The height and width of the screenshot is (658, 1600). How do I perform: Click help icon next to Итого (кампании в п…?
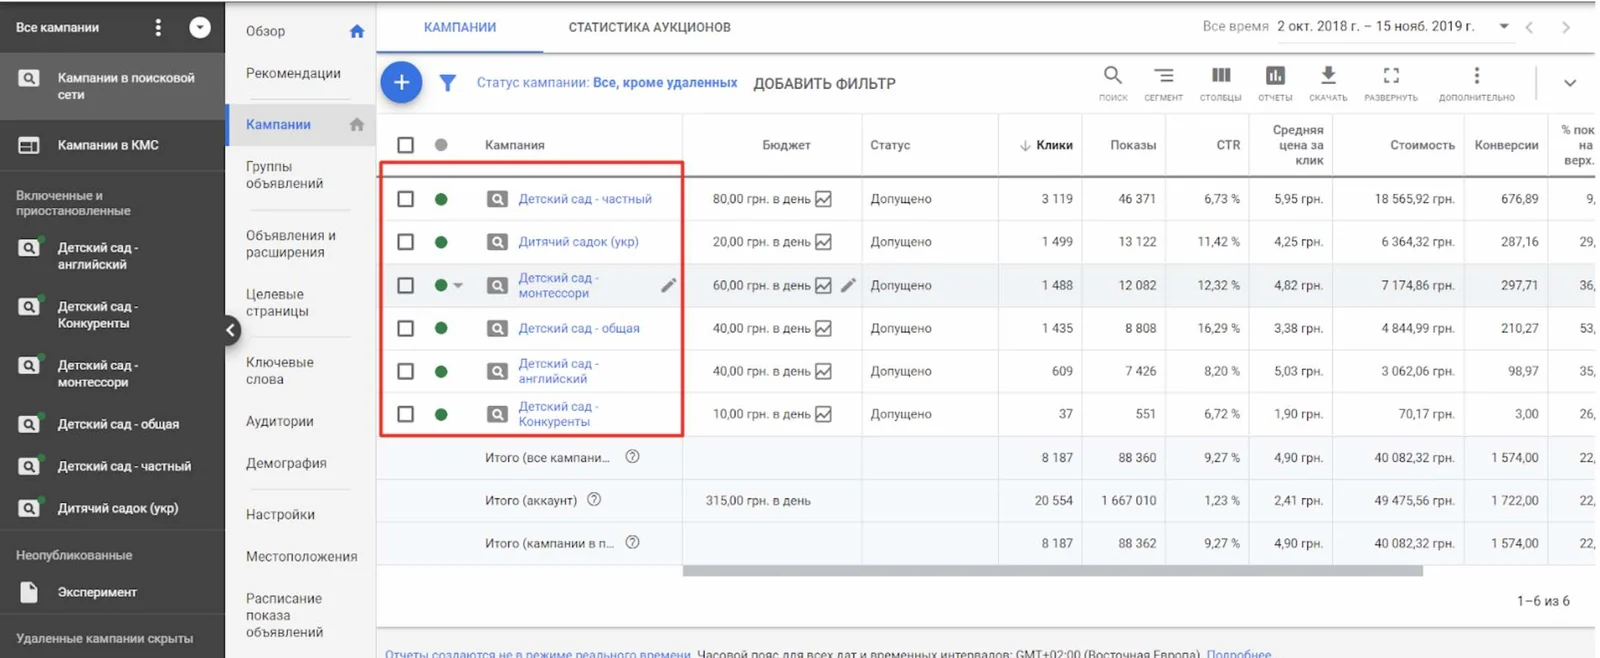[x=632, y=543]
